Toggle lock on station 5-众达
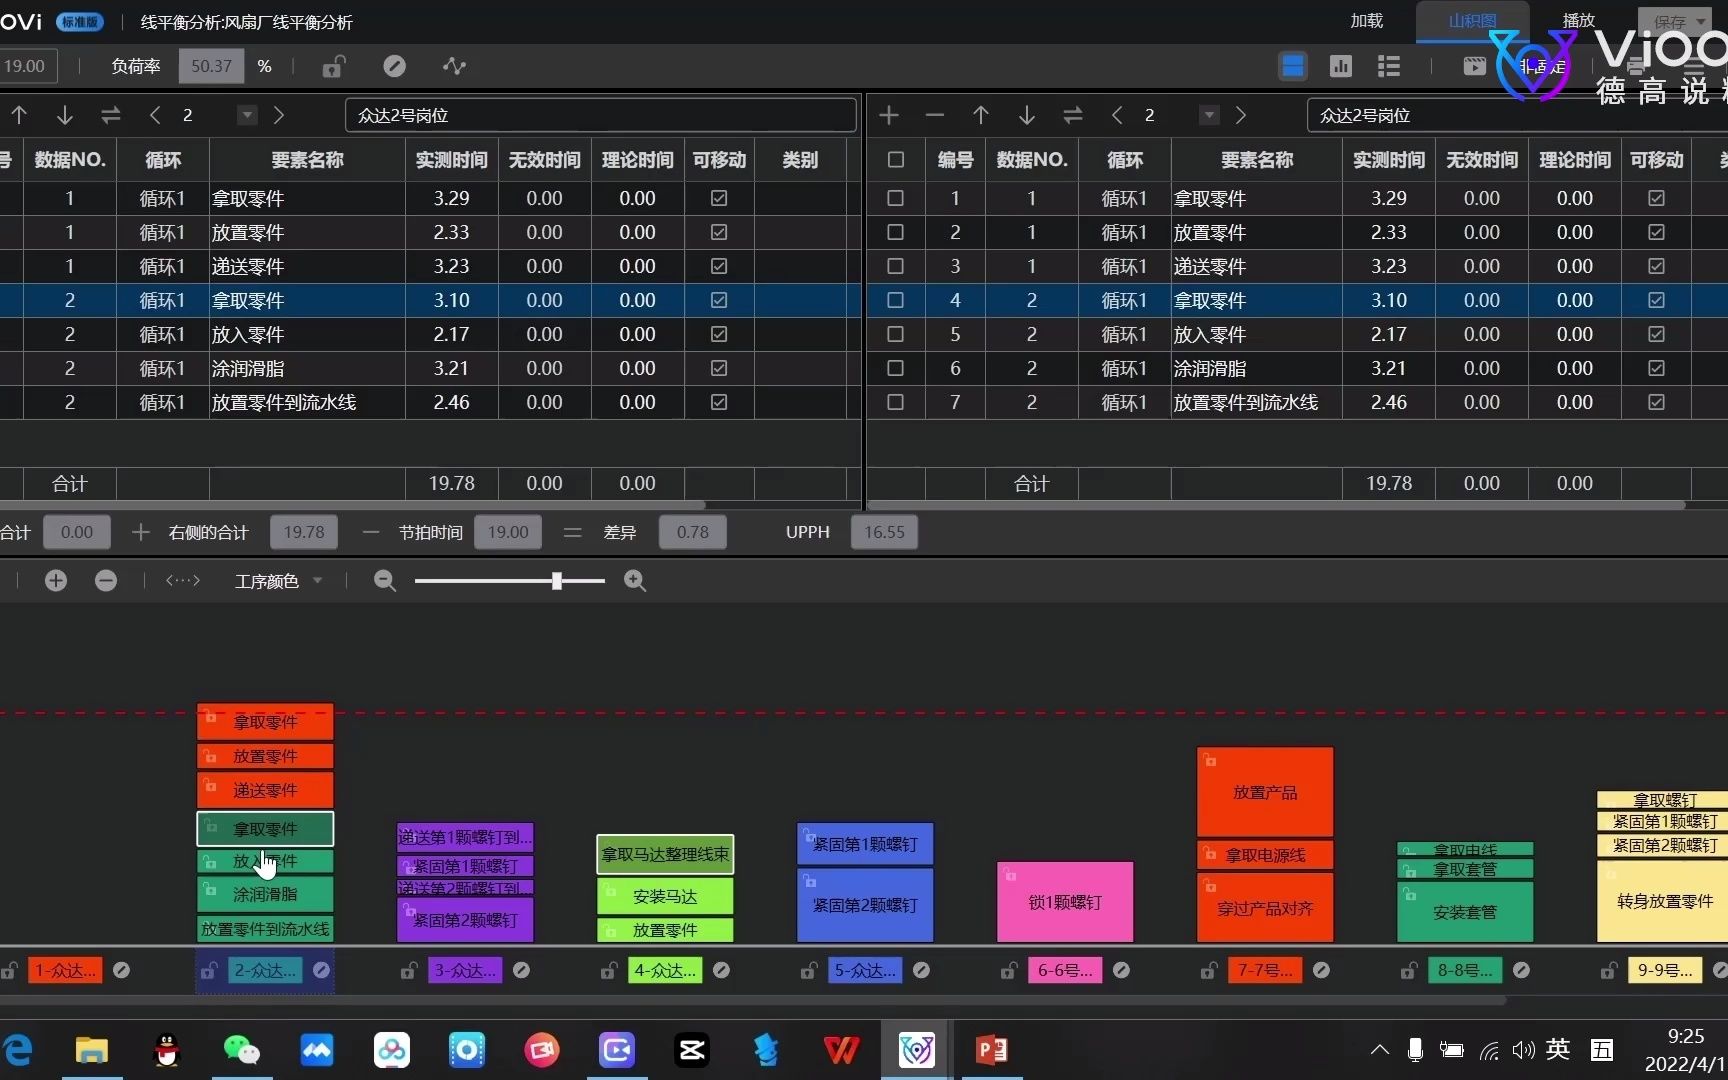Screen dimensions: 1728x1080 click(809, 970)
